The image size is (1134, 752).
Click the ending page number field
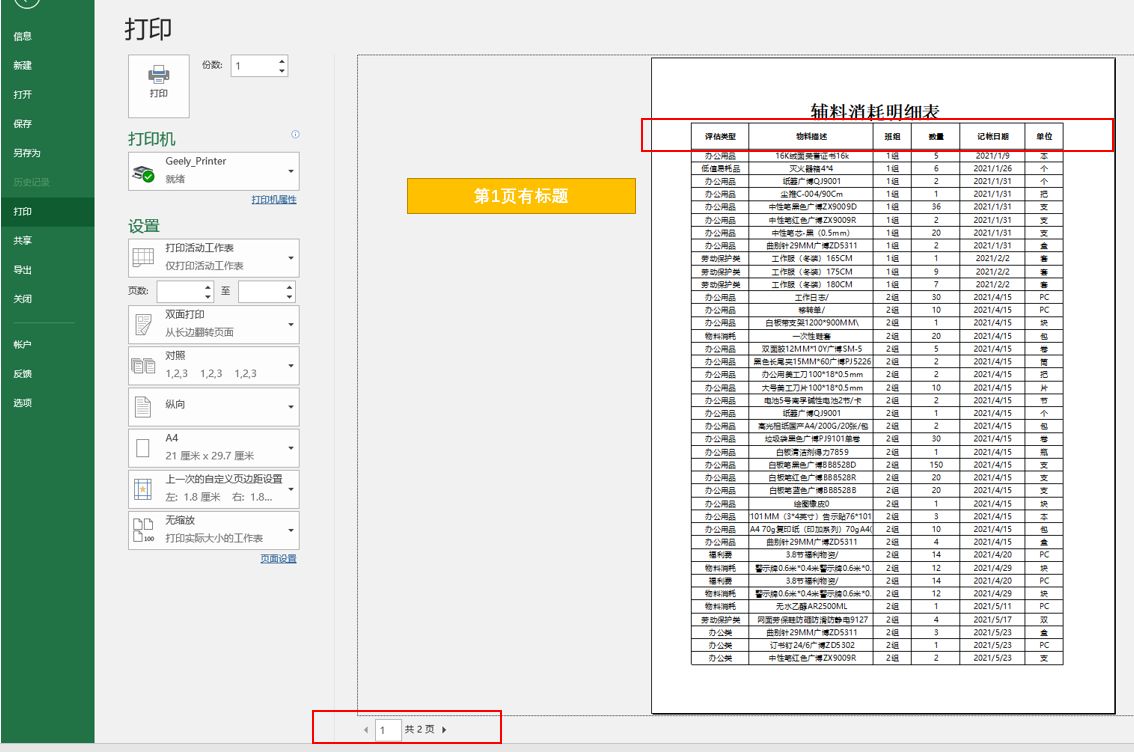tap(261, 291)
